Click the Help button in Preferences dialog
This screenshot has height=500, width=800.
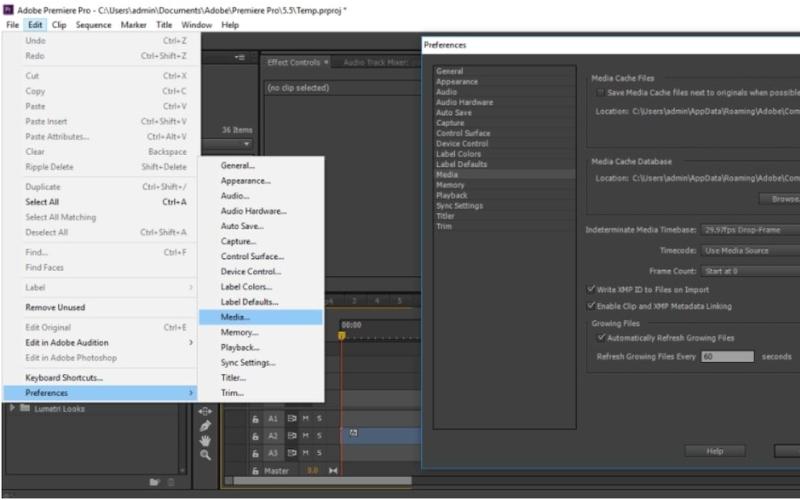tap(714, 451)
